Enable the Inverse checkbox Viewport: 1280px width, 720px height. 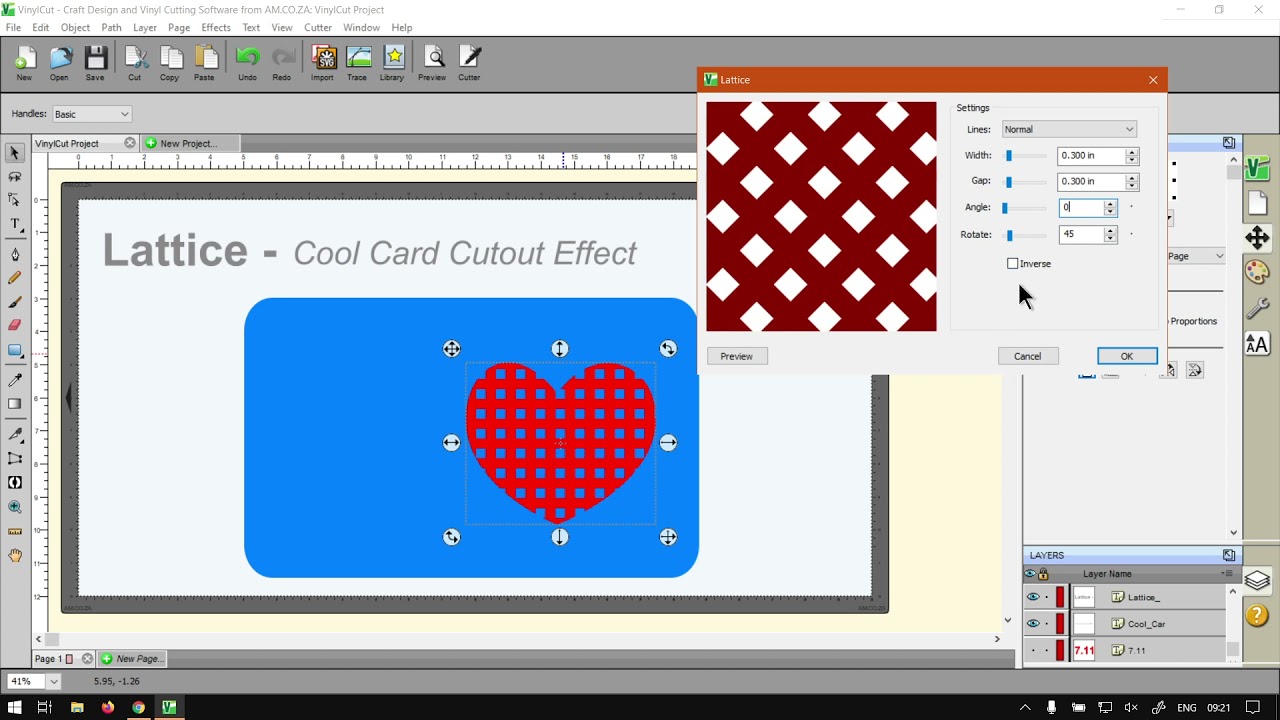(1013, 264)
